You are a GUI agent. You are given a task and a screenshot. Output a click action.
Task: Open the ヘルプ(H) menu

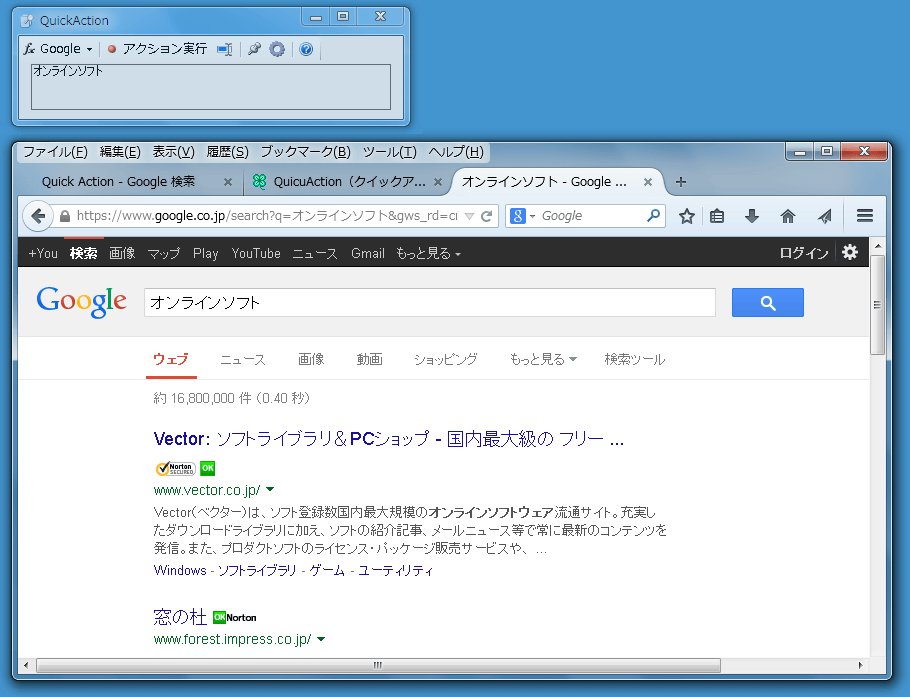point(456,152)
